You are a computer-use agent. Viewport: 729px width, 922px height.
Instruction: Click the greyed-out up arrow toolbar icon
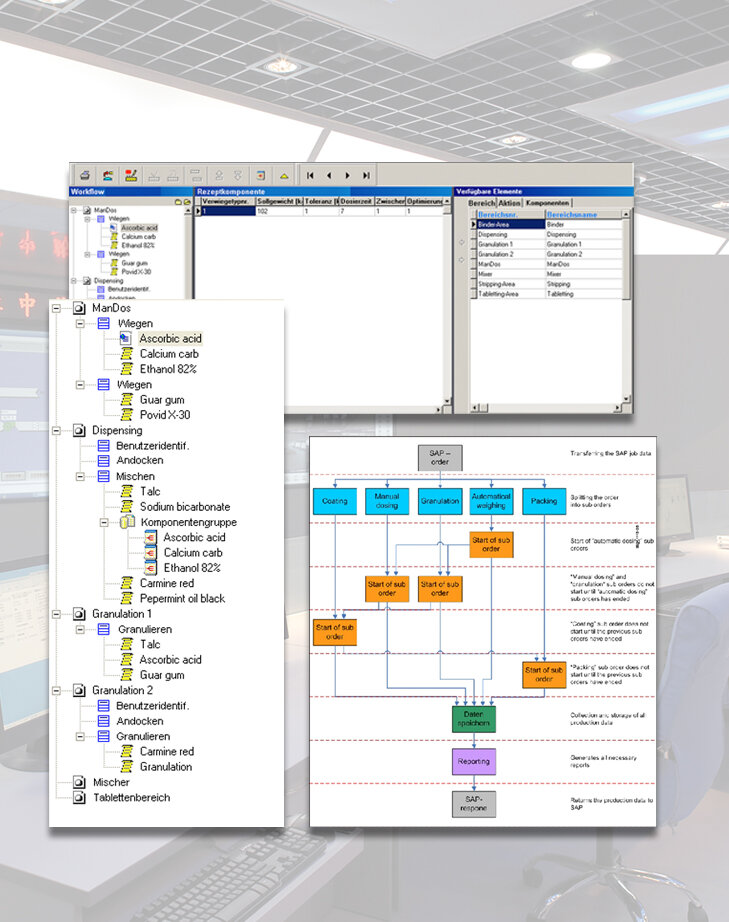219,175
